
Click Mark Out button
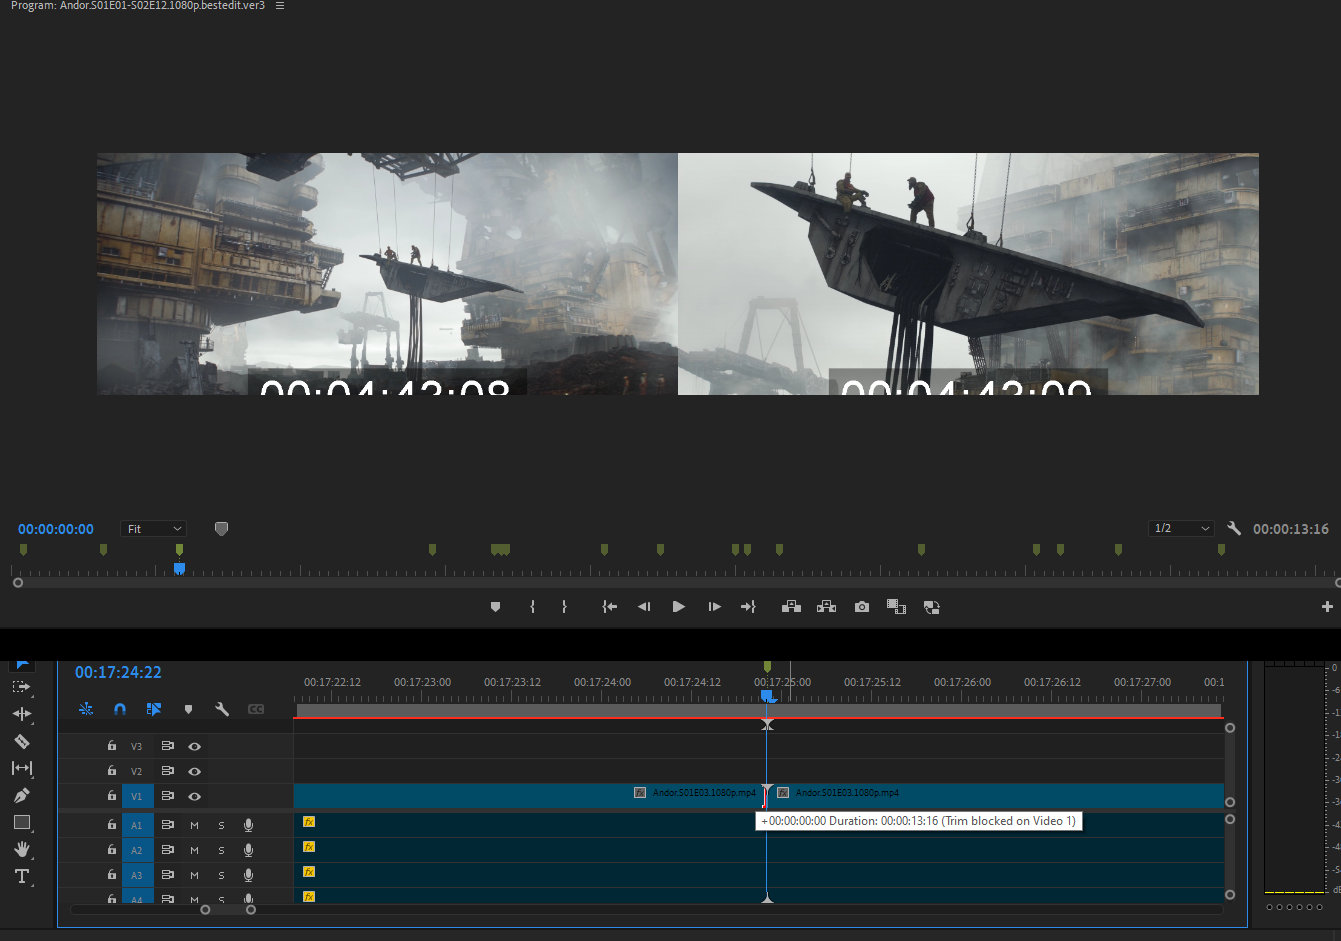(564, 607)
